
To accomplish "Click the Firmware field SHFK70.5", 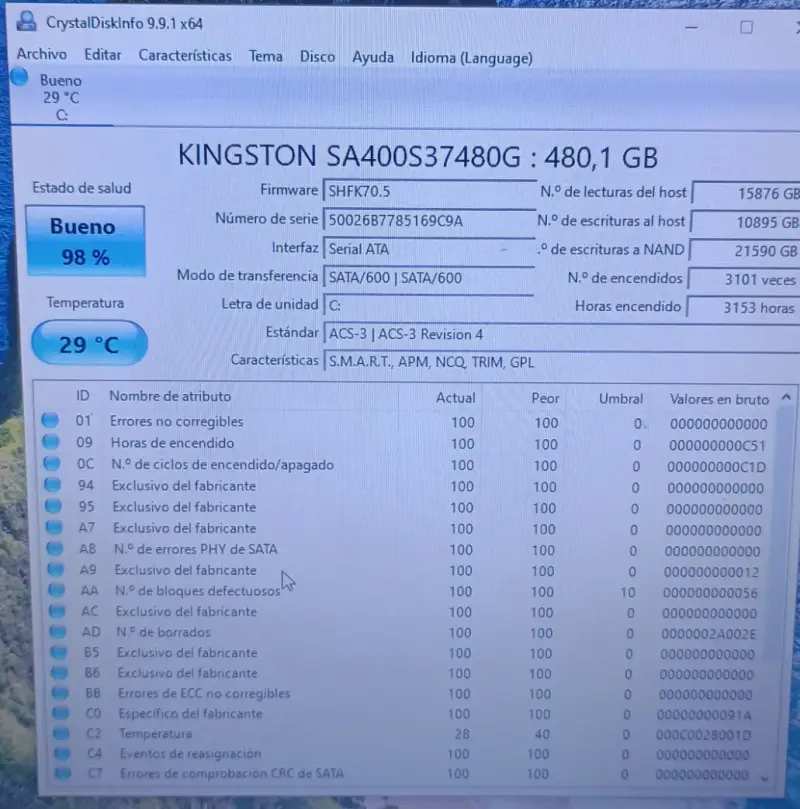I will (429, 191).
